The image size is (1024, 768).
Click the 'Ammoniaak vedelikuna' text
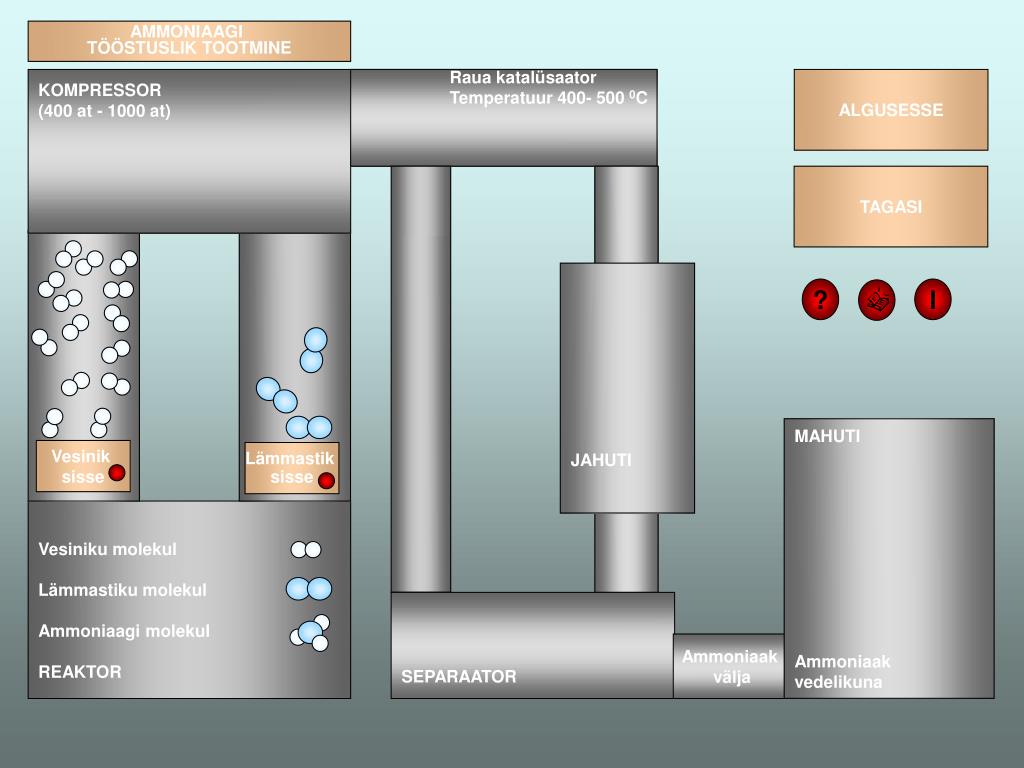pos(842,671)
